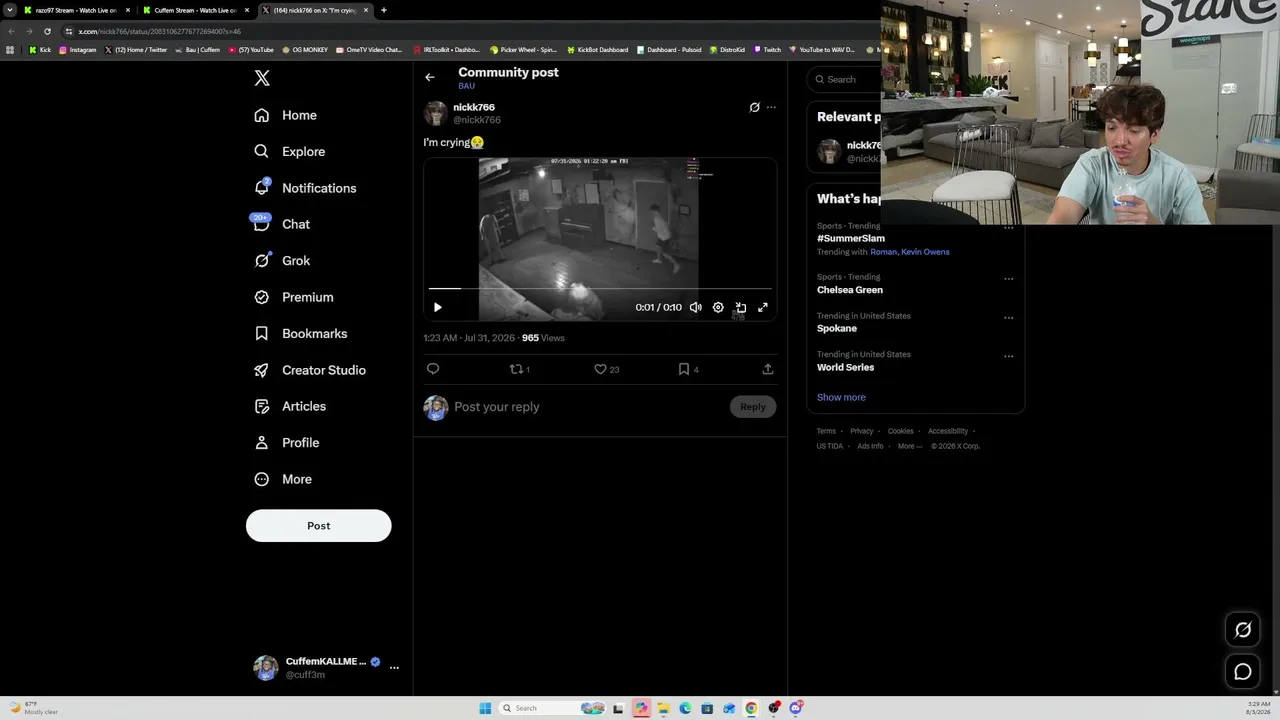Open account switcher dots next to CuffemKALLME

coord(394,667)
